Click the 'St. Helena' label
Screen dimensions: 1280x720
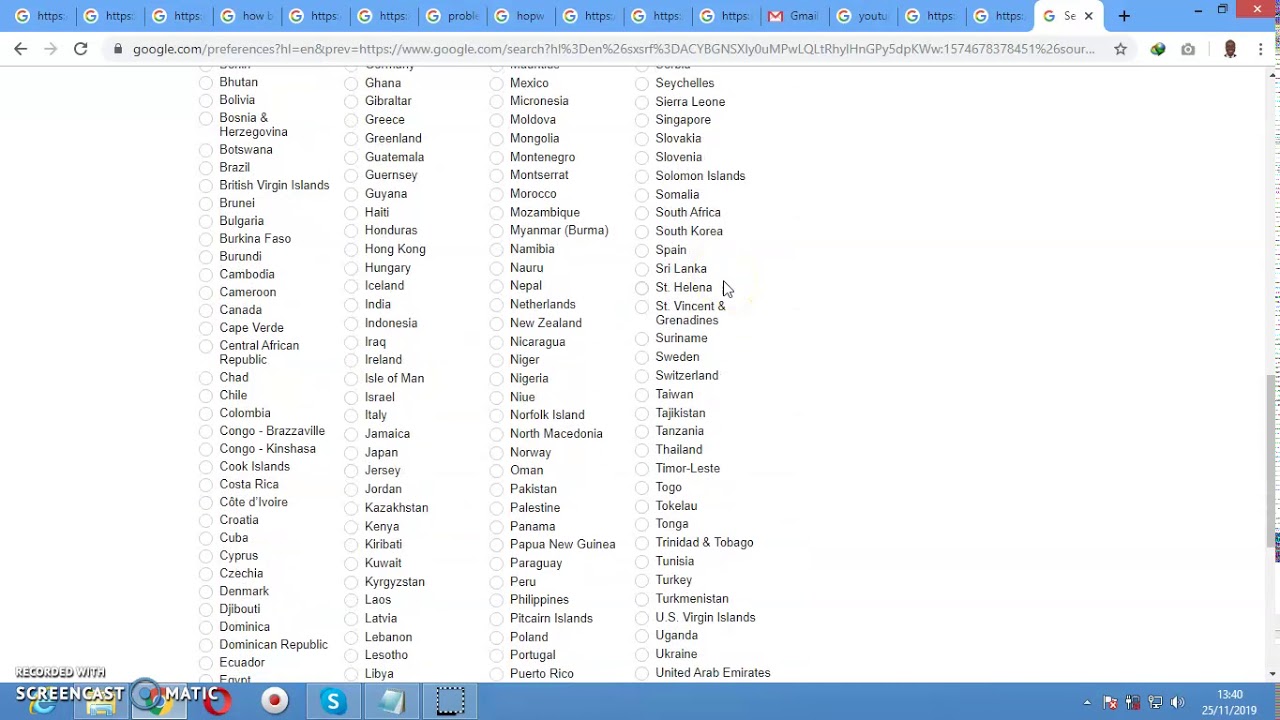click(684, 287)
